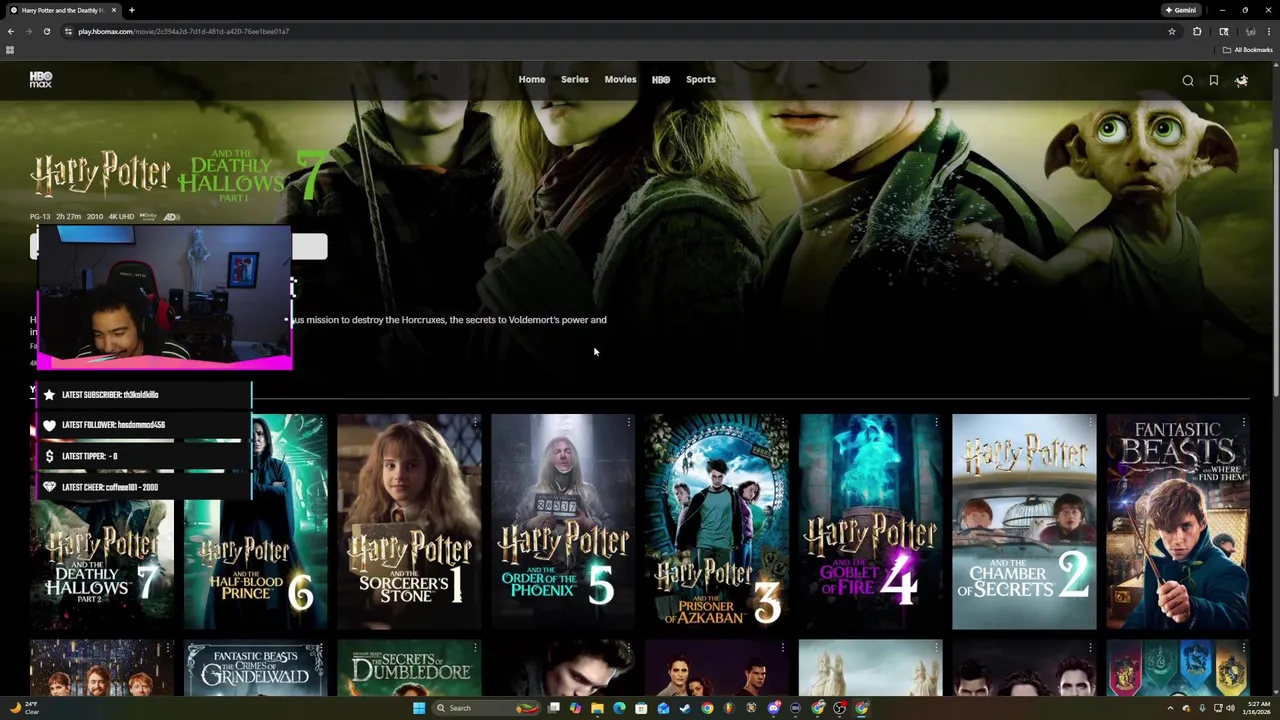Open the Home tab
Screen dimensions: 1280x720
coord(531,79)
